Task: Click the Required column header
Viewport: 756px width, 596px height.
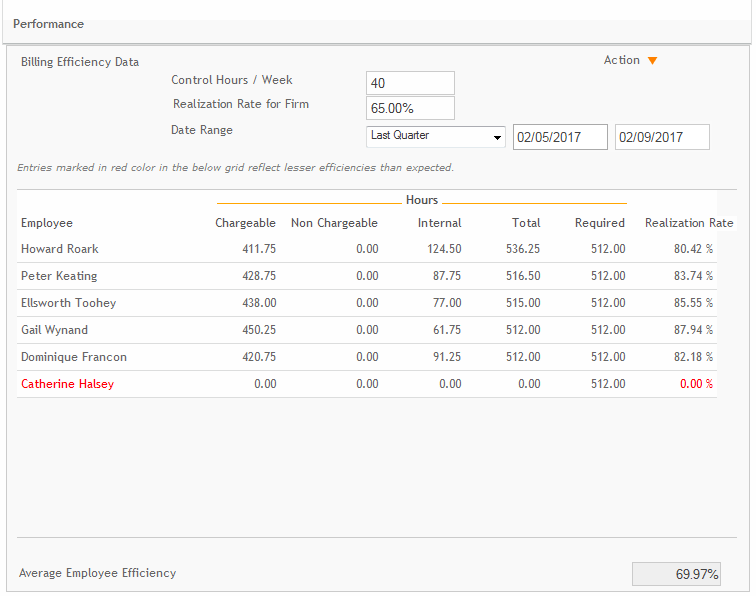Action: pyautogui.click(x=600, y=223)
